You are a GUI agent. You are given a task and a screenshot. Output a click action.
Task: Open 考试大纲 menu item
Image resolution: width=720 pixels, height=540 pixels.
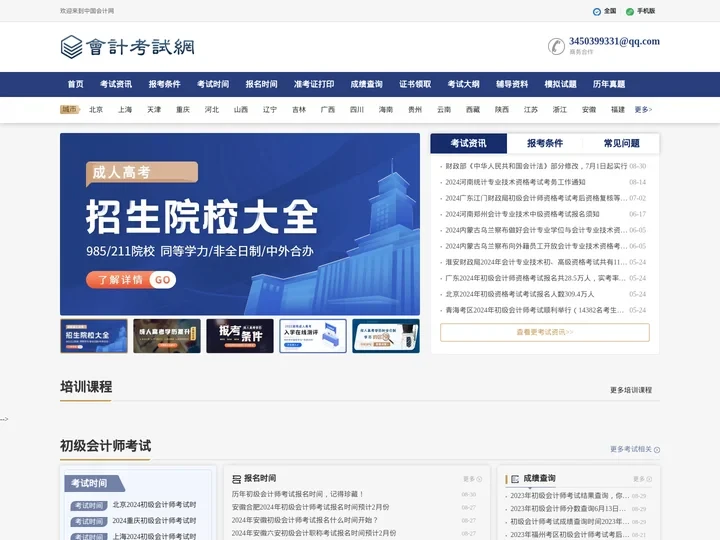[x=464, y=84]
